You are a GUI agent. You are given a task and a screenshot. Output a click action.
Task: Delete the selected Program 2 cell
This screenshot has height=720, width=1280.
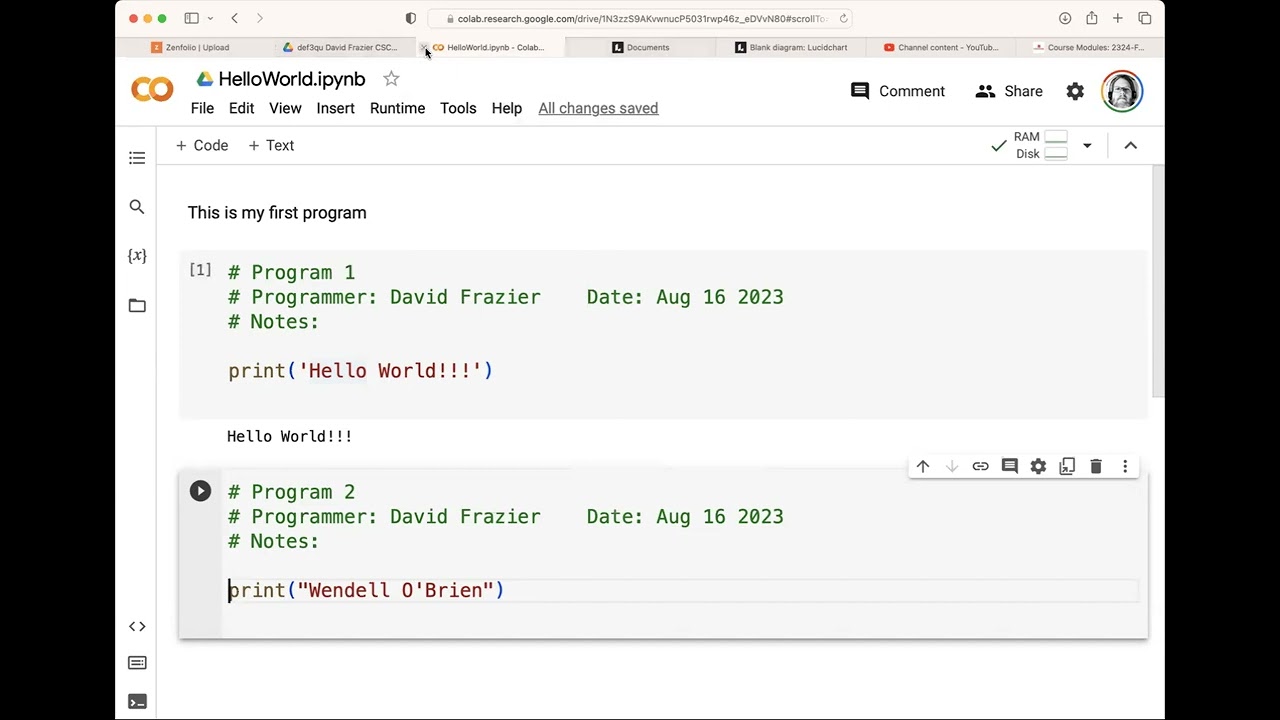1096,467
